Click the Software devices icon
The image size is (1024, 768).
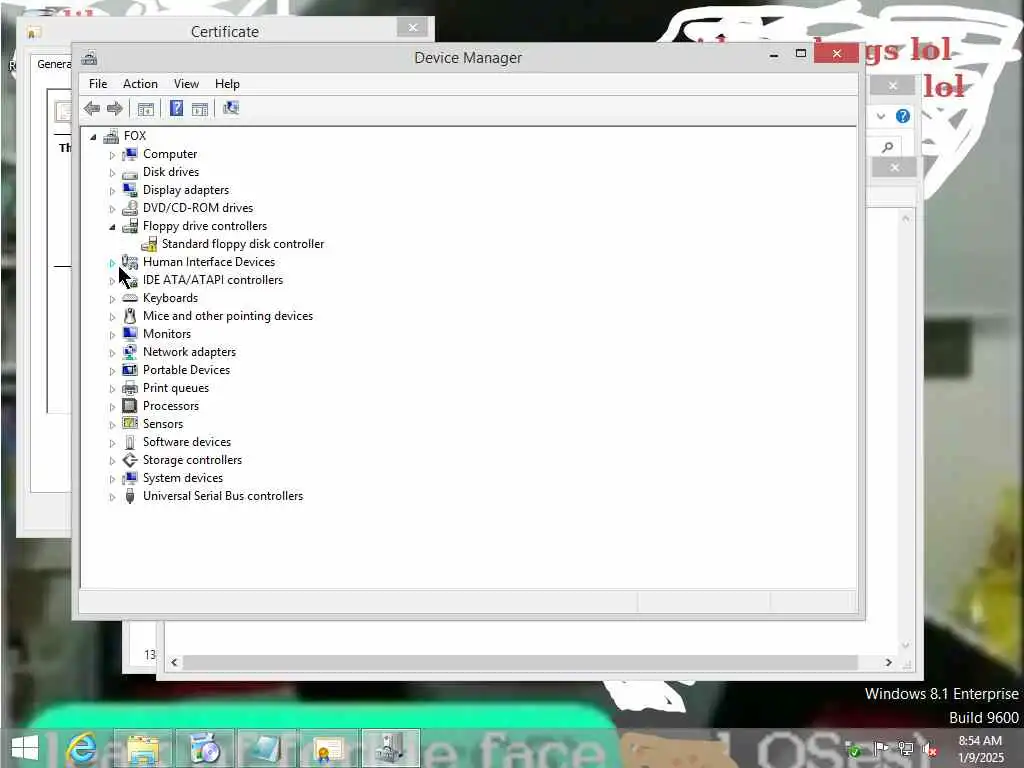130,442
